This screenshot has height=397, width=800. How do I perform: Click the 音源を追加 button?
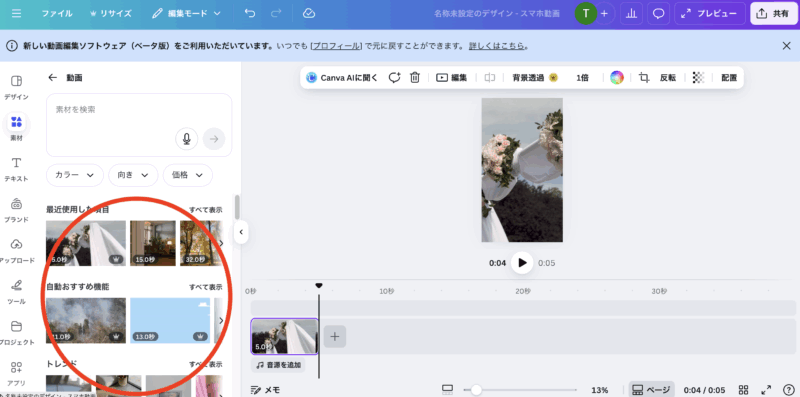coord(278,365)
